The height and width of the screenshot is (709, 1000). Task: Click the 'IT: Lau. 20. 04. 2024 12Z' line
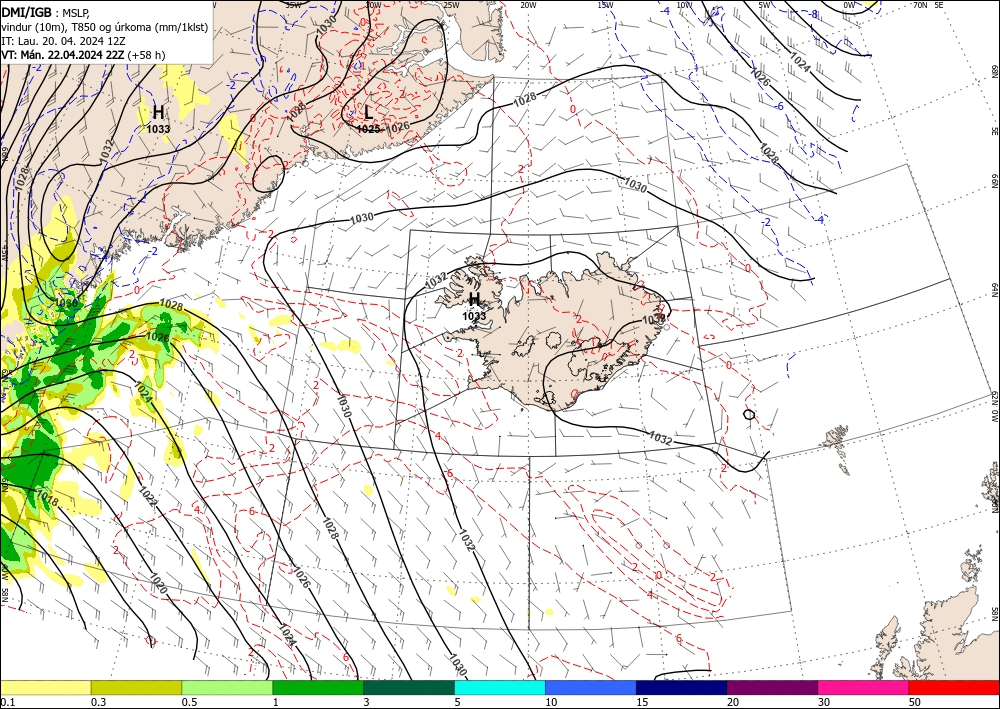[x=63, y=41]
